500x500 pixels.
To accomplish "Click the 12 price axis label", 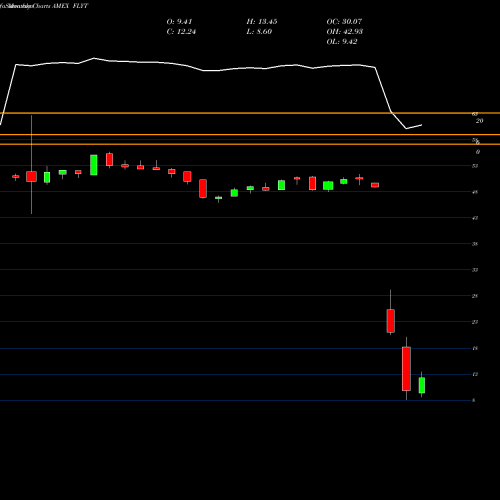I will [x=475, y=374].
